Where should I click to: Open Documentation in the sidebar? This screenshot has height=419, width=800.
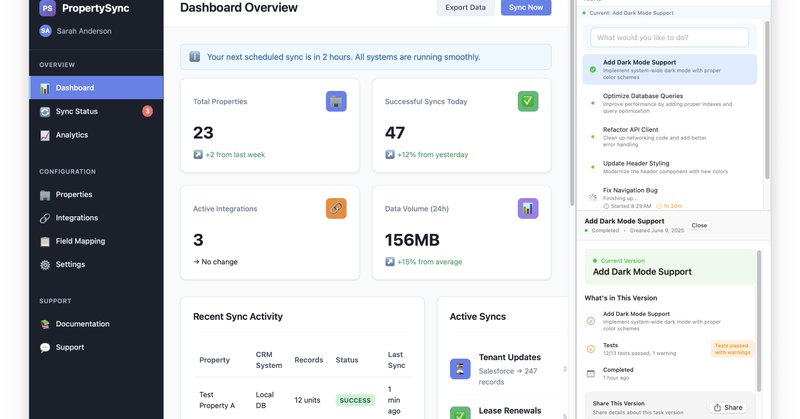click(x=96, y=324)
